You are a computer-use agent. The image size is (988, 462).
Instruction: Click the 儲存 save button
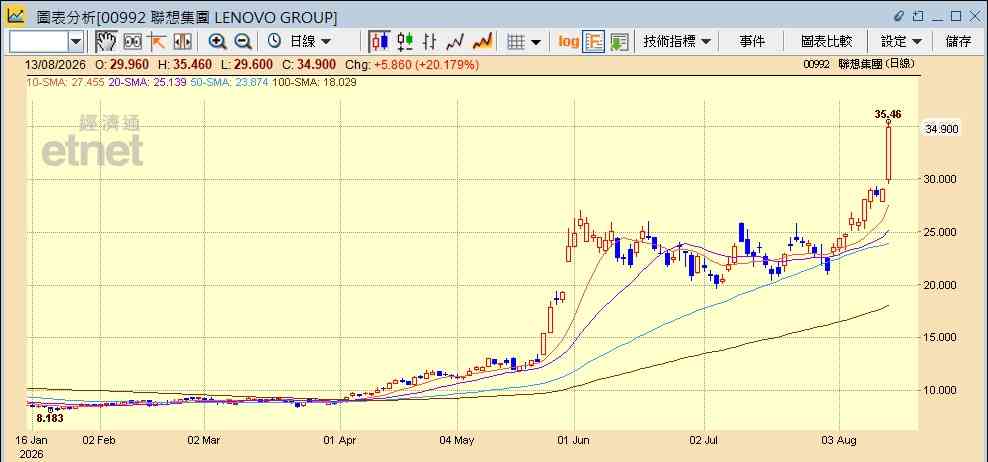[x=958, y=42]
